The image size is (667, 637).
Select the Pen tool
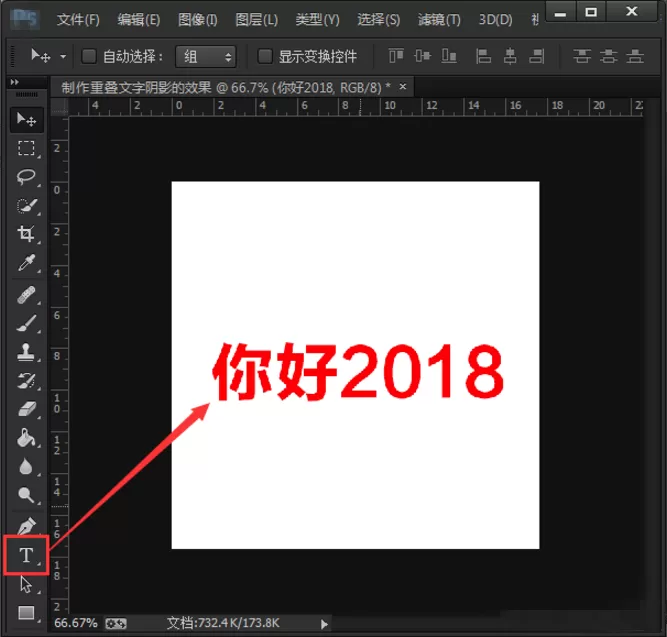click(26, 526)
